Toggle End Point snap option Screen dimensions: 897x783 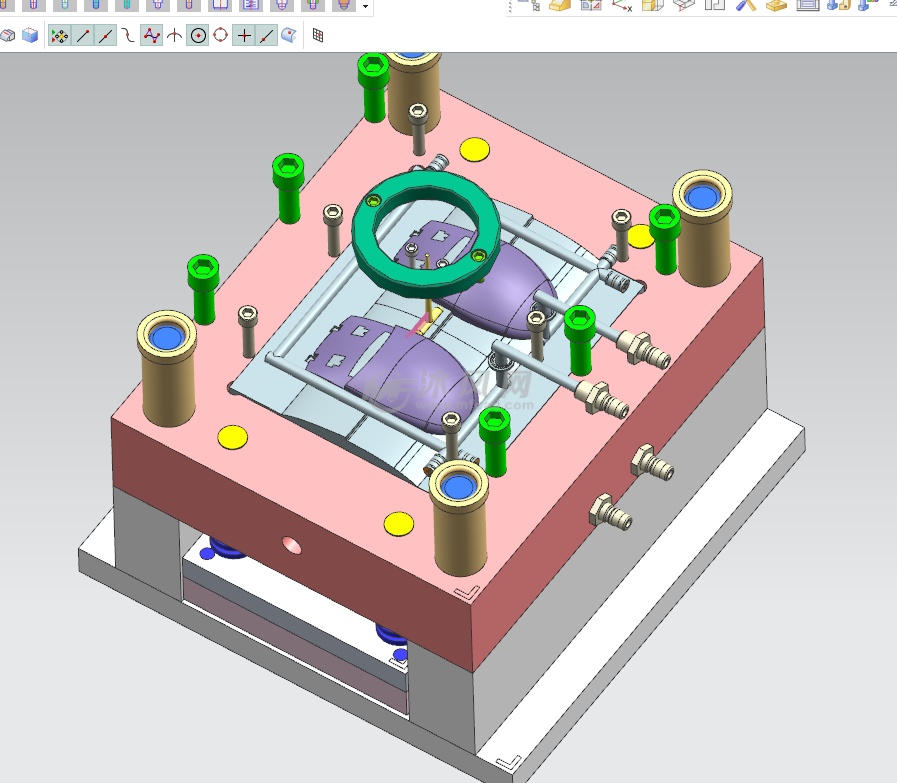point(84,36)
